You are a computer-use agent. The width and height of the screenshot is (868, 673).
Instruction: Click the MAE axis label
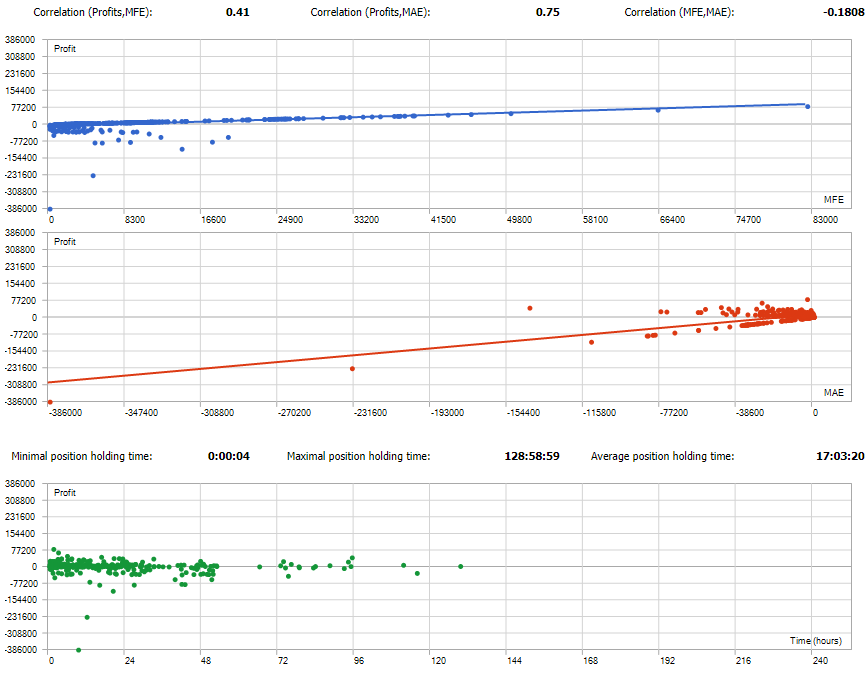coord(835,393)
